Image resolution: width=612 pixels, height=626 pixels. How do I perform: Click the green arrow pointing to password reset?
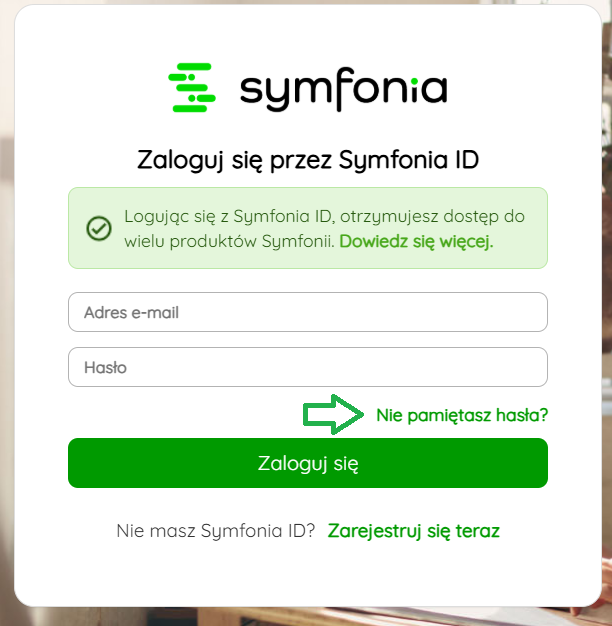pyautogui.click(x=333, y=414)
